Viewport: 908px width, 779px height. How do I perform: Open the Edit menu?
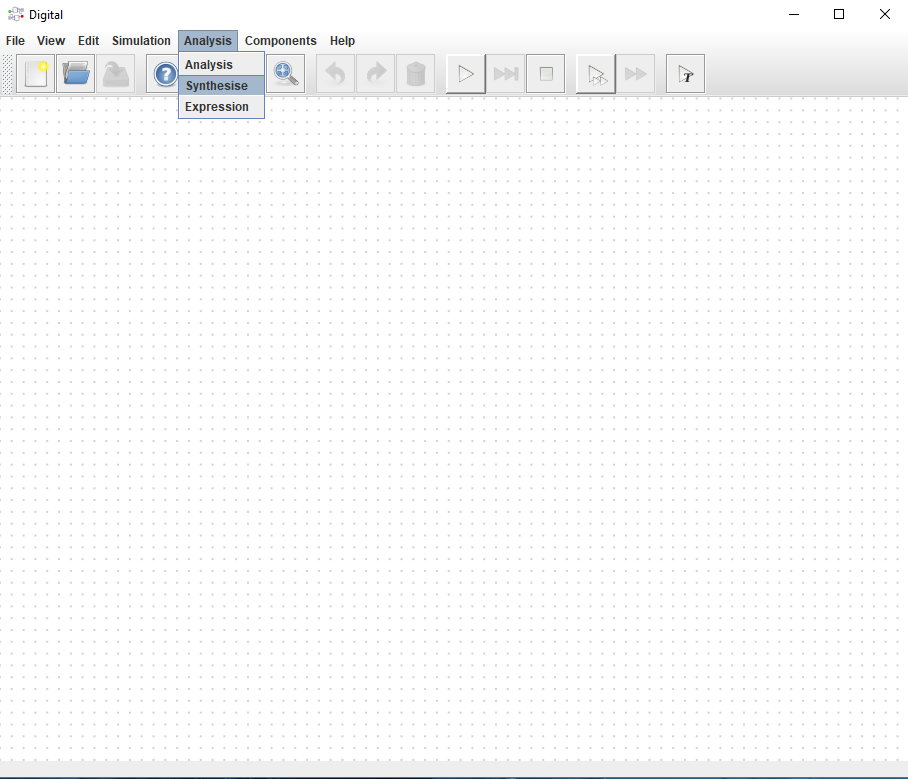89,41
